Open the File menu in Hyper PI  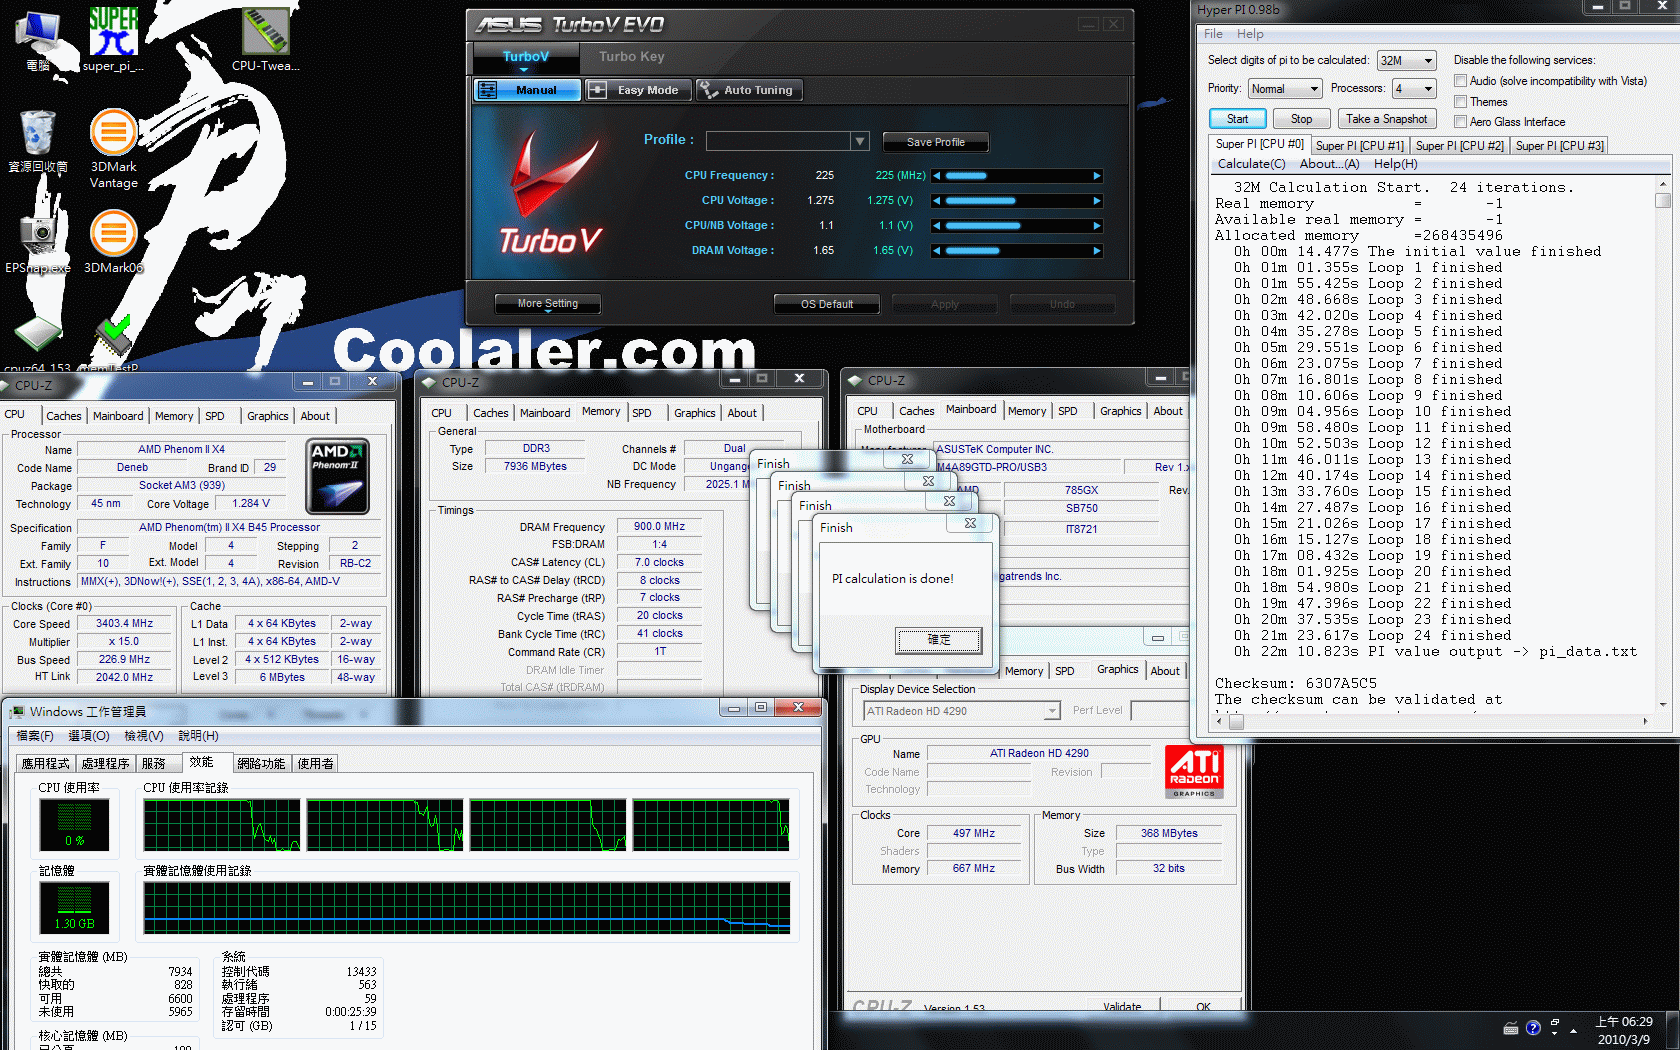click(x=1213, y=34)
